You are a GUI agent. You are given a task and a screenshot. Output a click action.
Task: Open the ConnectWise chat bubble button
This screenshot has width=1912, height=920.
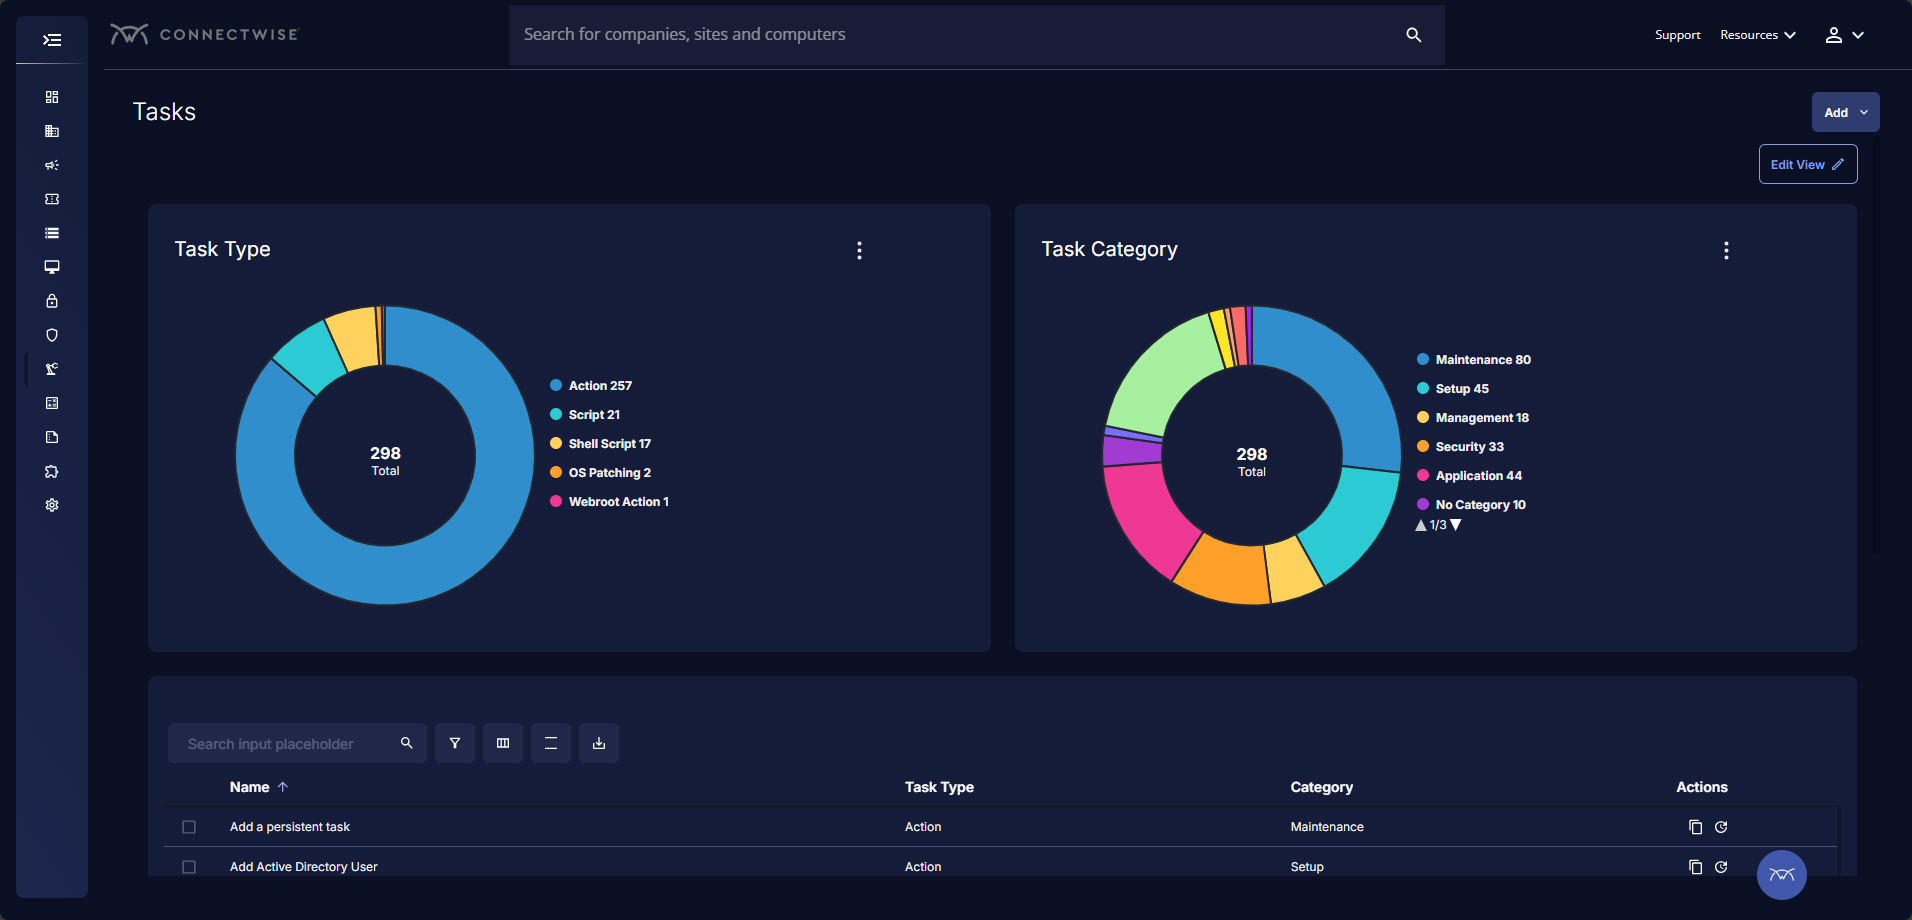pos(1781,875)
